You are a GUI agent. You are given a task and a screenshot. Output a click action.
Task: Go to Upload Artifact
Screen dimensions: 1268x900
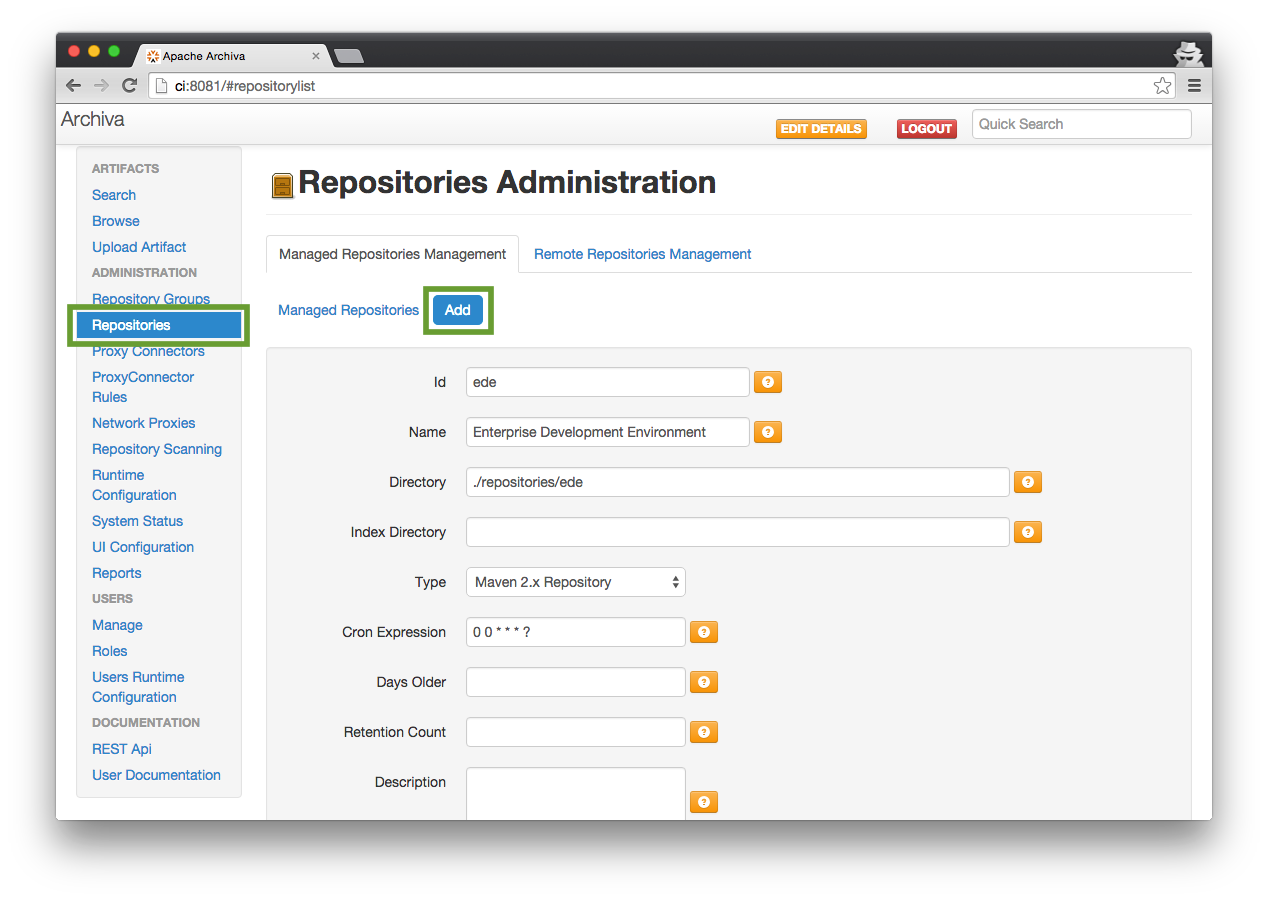click(x=139, y=247)
